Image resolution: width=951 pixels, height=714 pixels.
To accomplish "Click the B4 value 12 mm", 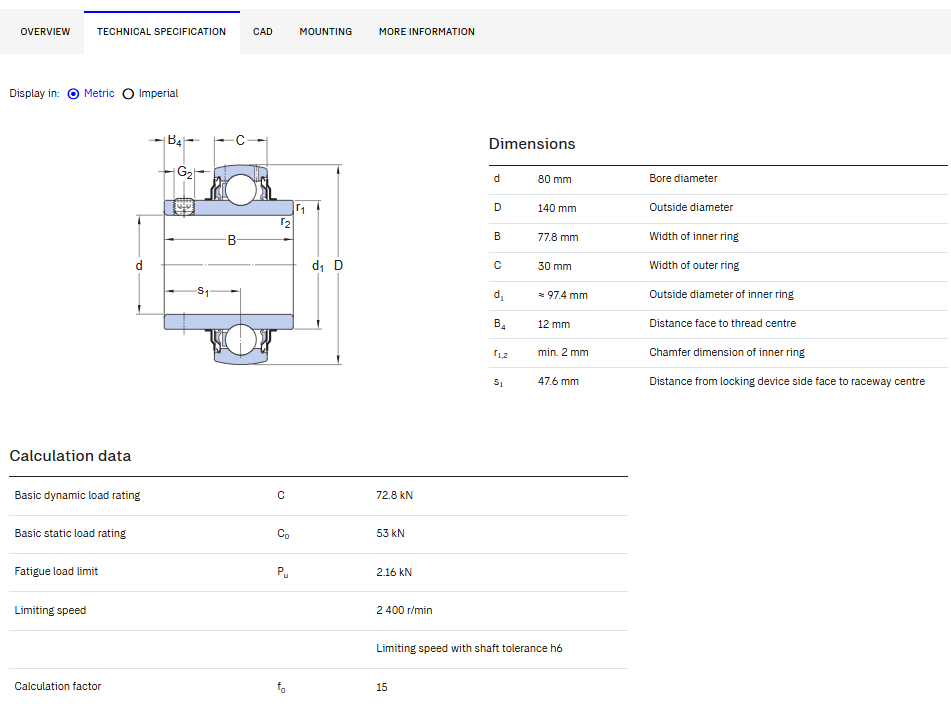I will tap(554, 324).
